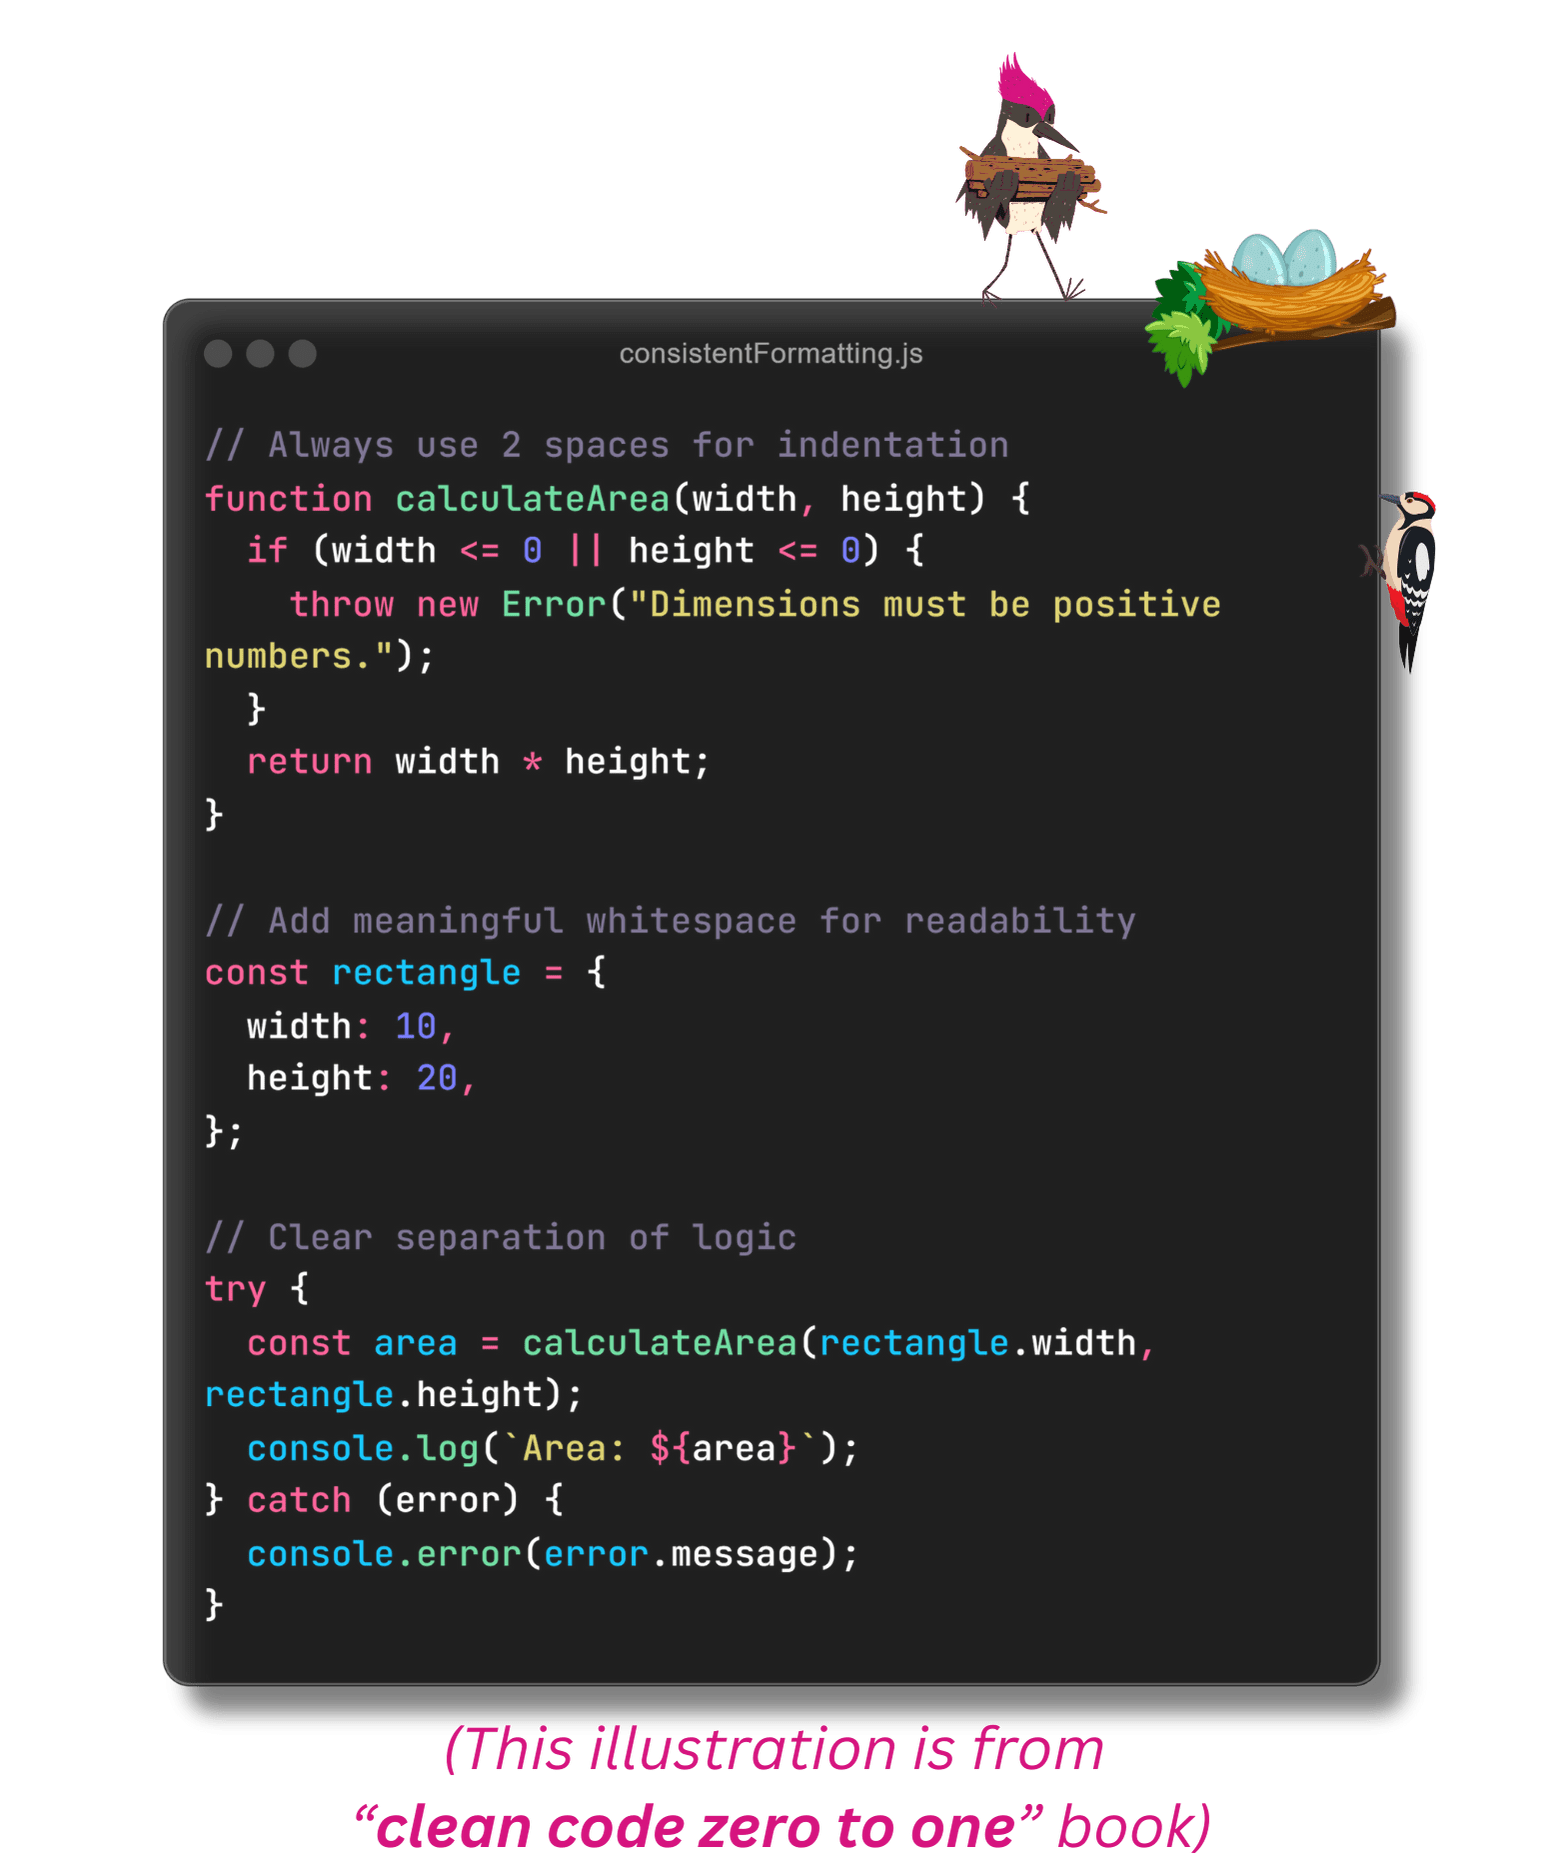1562x1875 pixels.
Task: Click the consistentFormatting.js window title
Action: tap(770, 354)
